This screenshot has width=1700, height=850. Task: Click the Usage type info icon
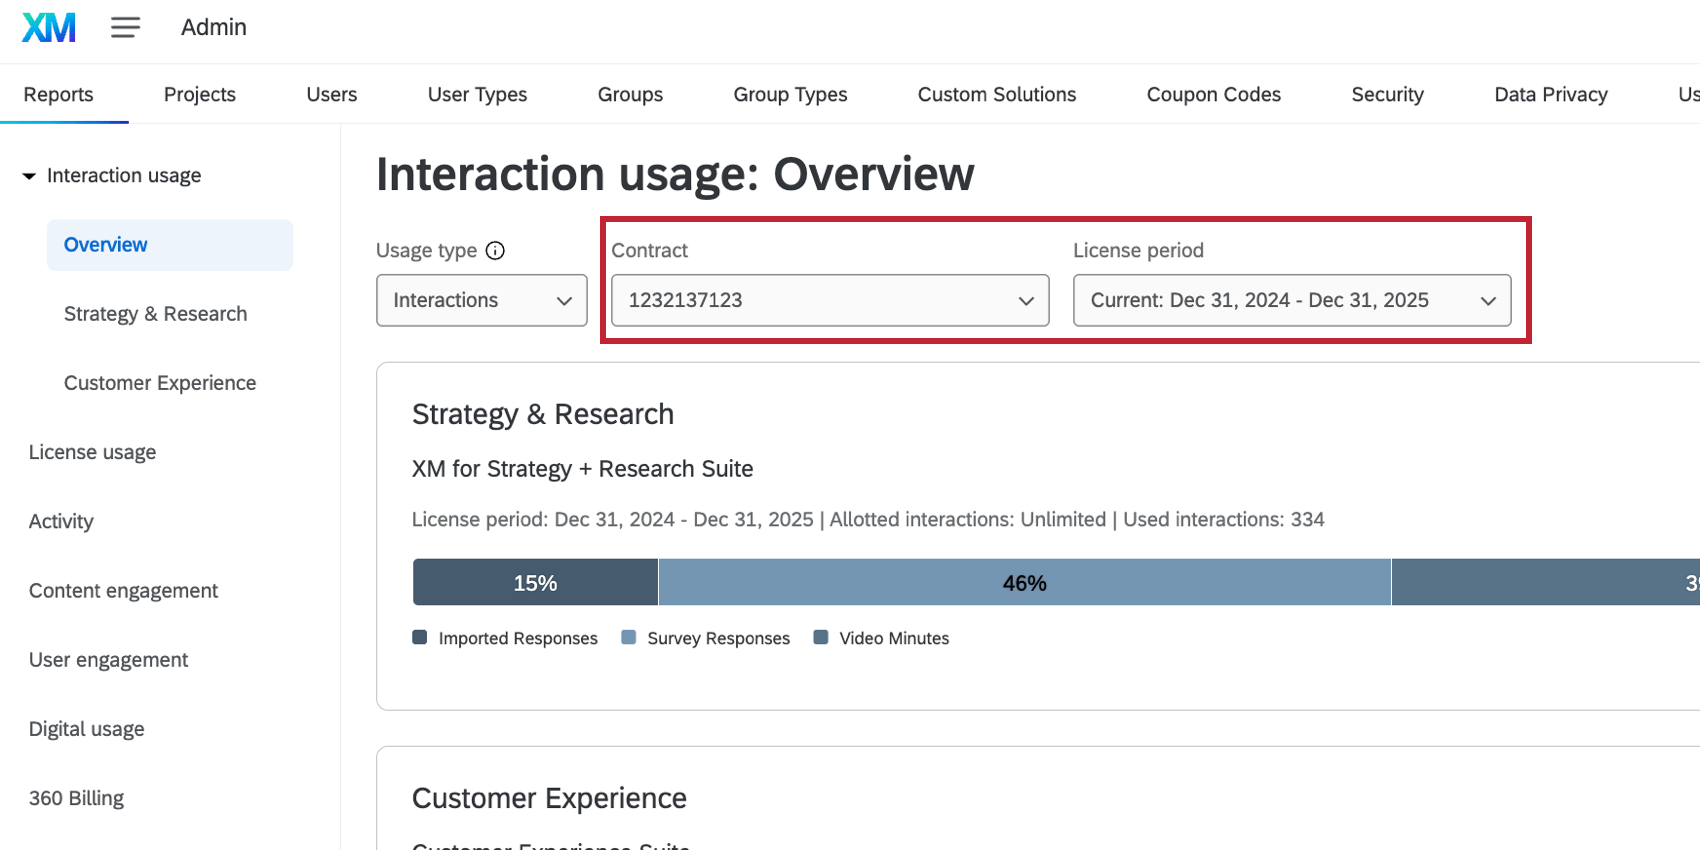[x=495, y=251]
